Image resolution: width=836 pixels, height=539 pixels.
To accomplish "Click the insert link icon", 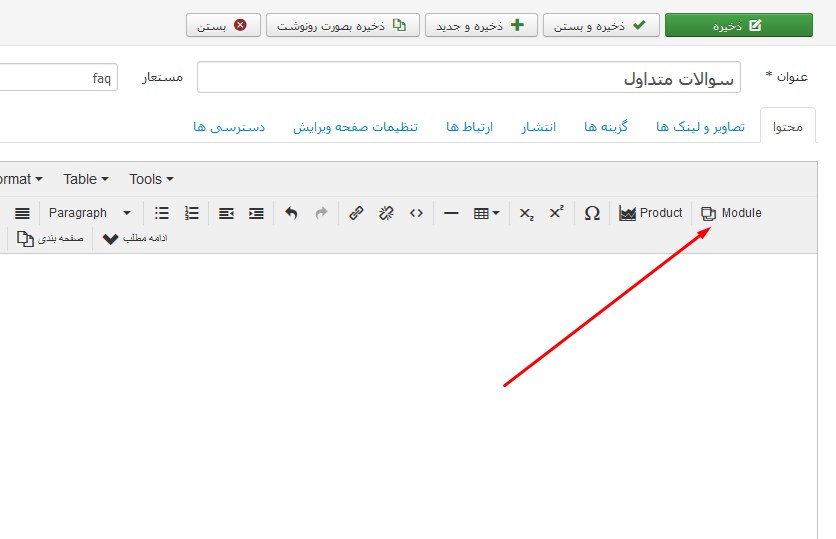I will point(356,213).
